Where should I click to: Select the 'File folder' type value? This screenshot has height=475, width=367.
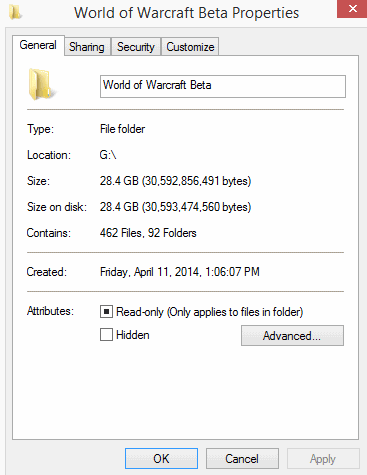coord(122,129)
